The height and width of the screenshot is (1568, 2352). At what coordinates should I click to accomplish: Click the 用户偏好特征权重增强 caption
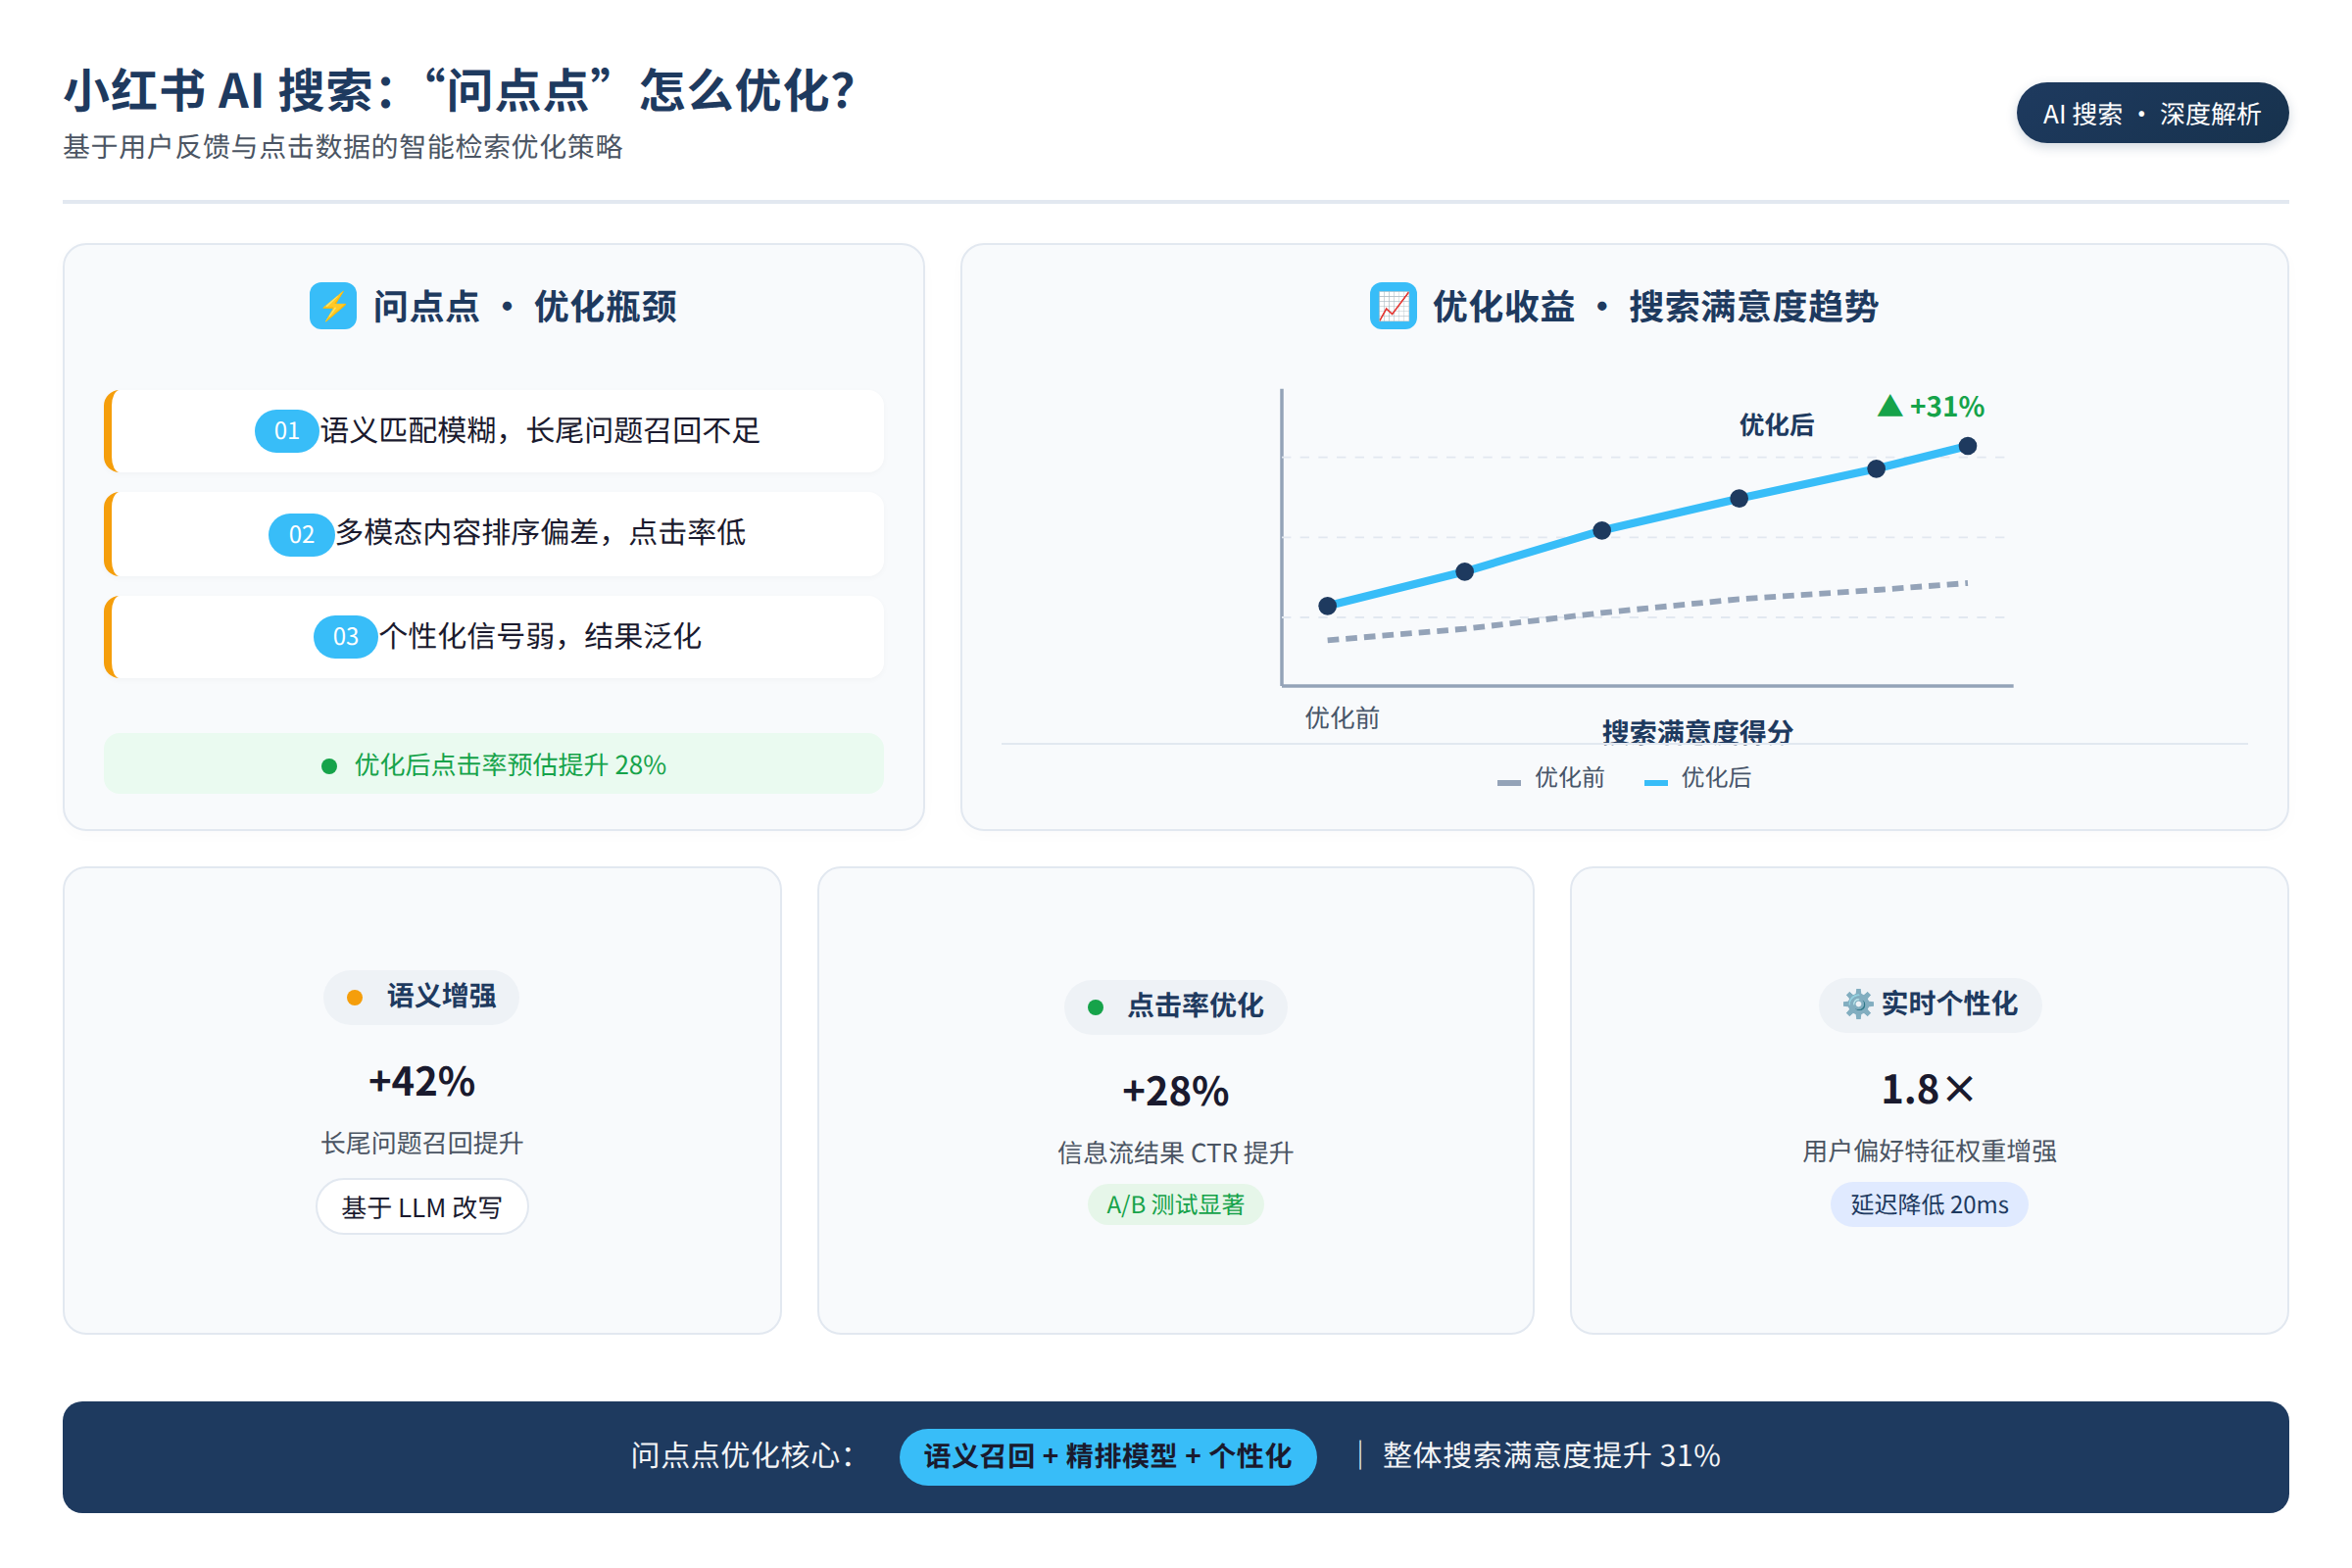pyautogui.click(x=1929, y=1152)
